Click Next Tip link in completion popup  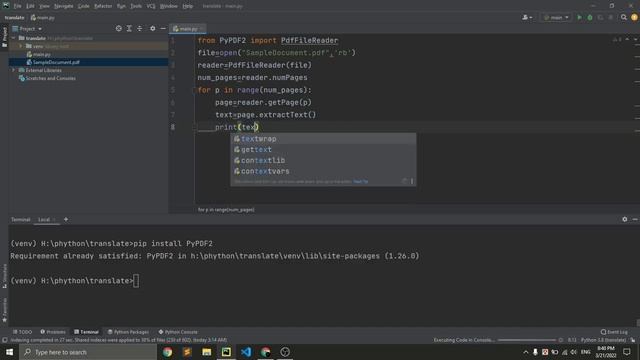pos(361,182)
